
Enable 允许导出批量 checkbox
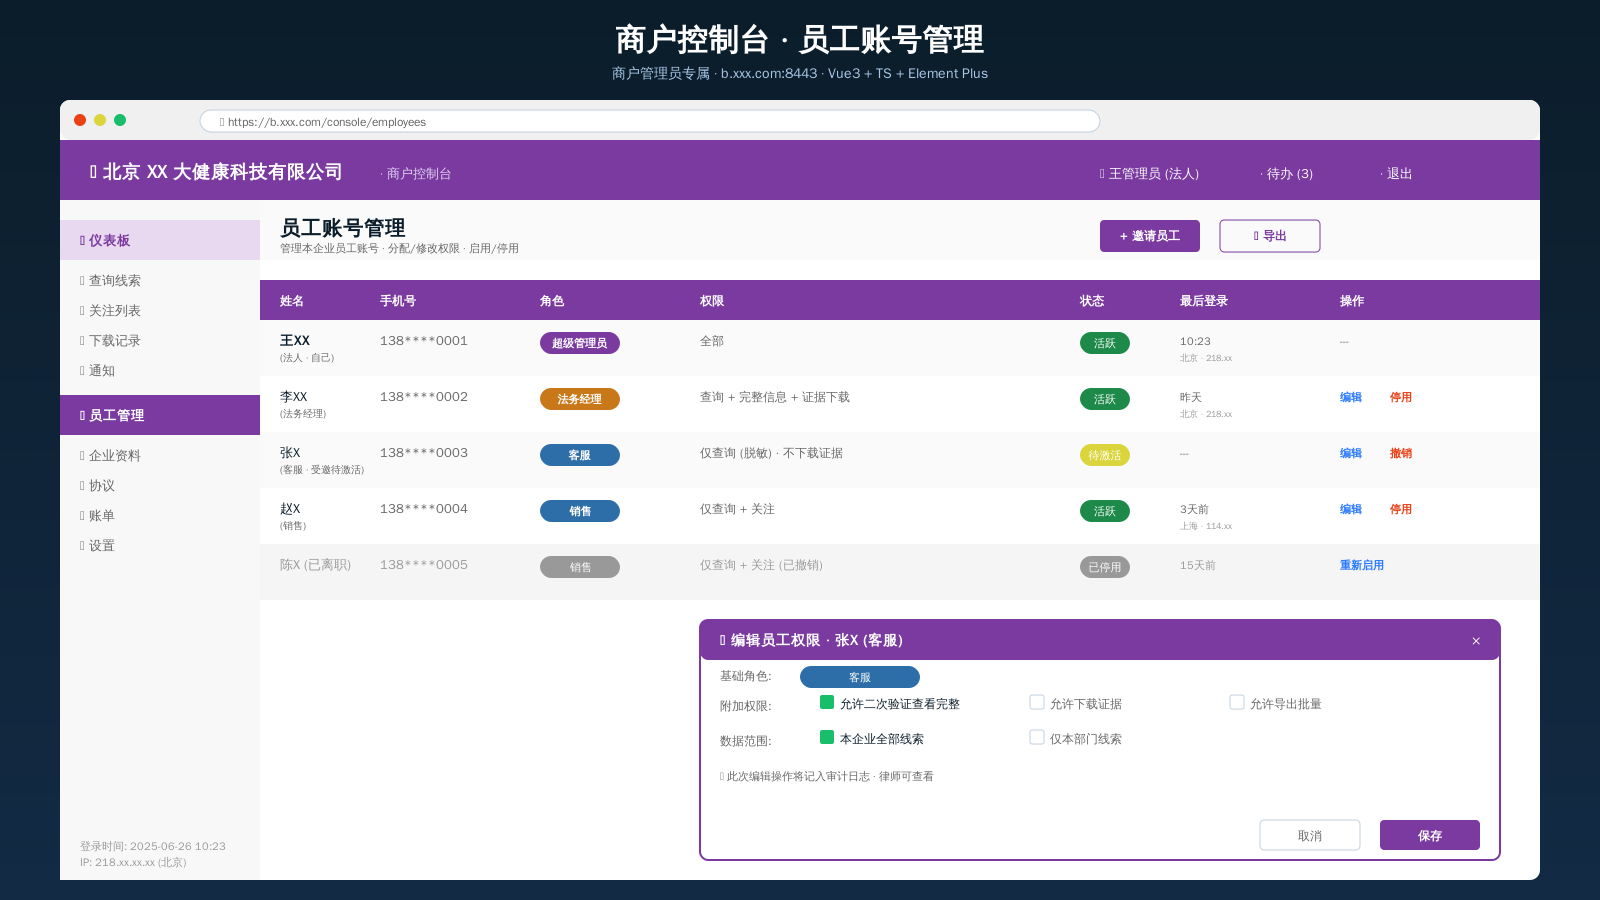[x=1237, y=702]
